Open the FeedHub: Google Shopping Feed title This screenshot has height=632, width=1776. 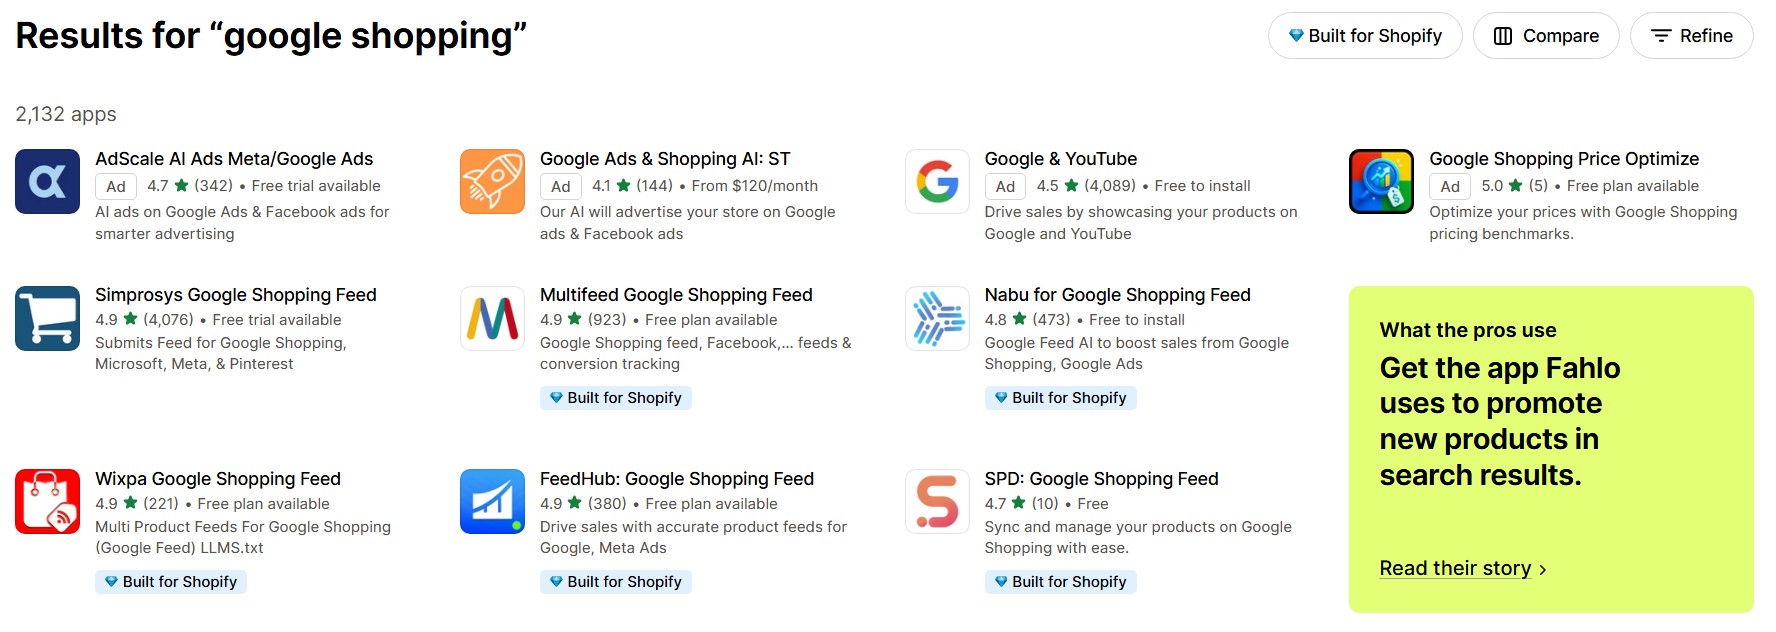coord(676,479)
